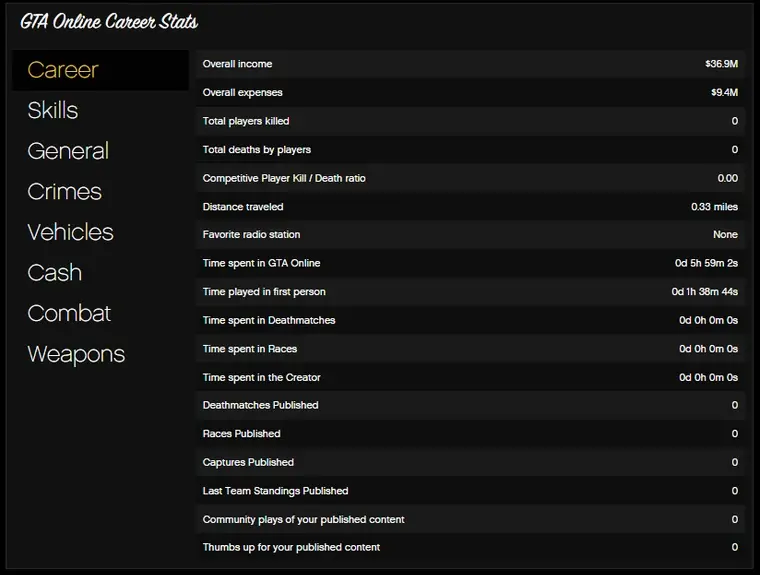Show the Vehicles stats section
This screenshot has width=760, height=575.
(71, 232)
